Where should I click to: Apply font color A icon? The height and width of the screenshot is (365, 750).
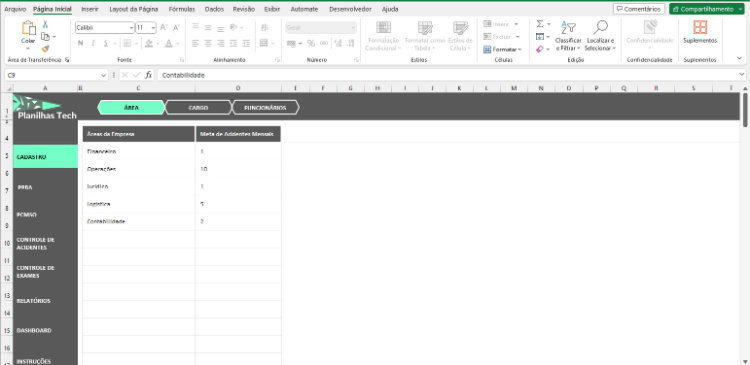(168, 44)
